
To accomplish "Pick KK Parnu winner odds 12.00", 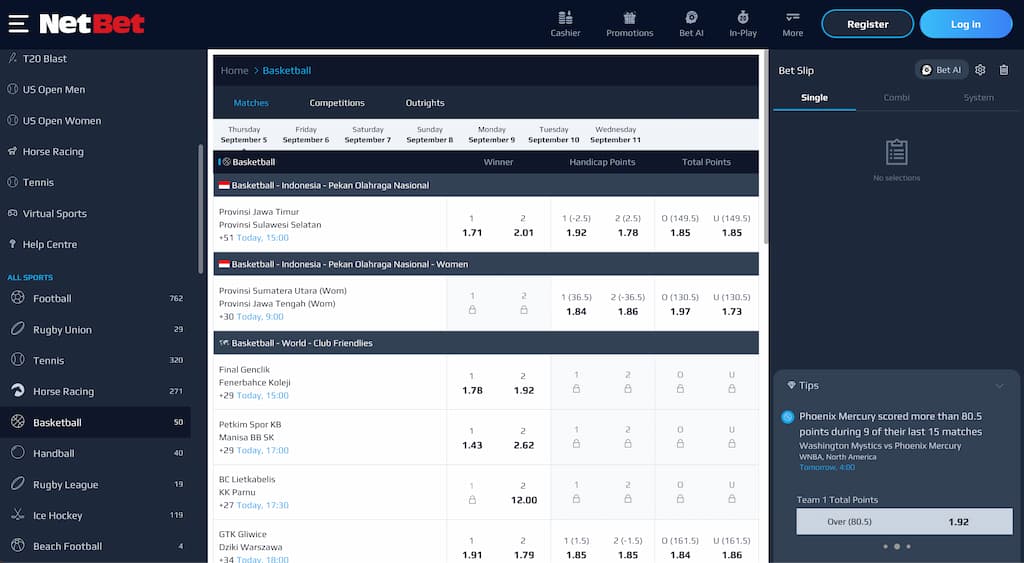I will point(524,493).
